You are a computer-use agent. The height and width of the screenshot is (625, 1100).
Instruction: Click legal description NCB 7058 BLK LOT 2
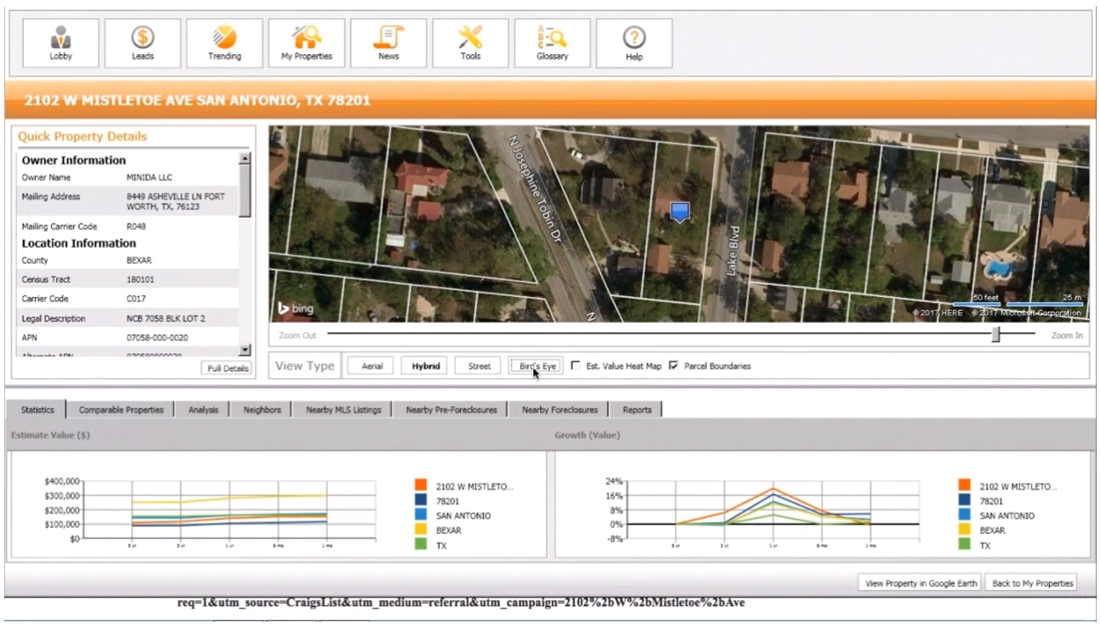pyautogui.click(x=166, y=318)
